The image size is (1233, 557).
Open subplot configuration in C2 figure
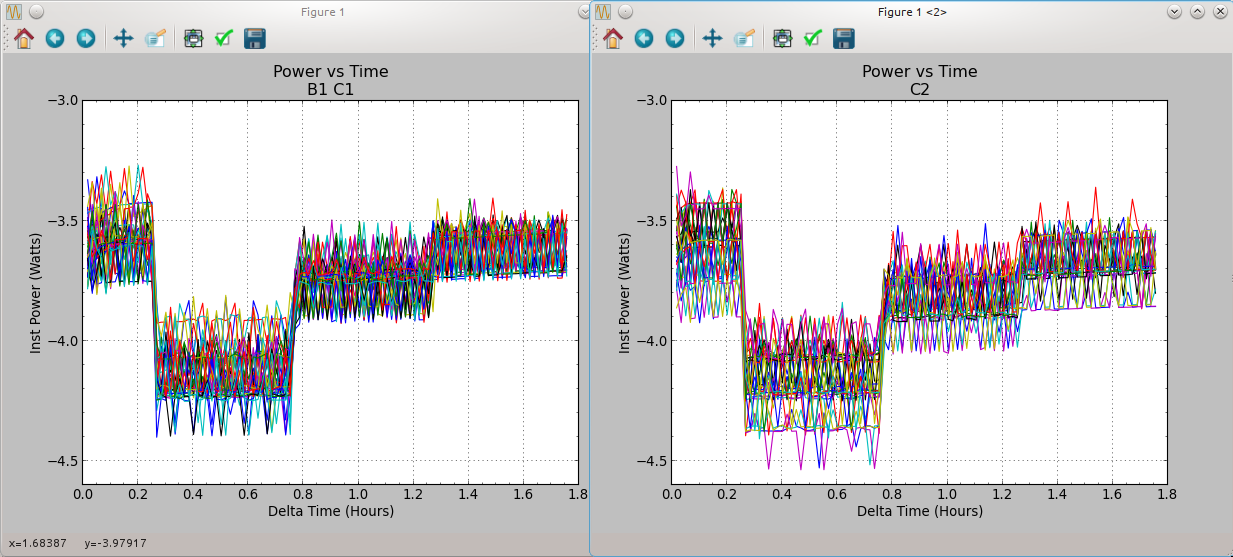782,39
